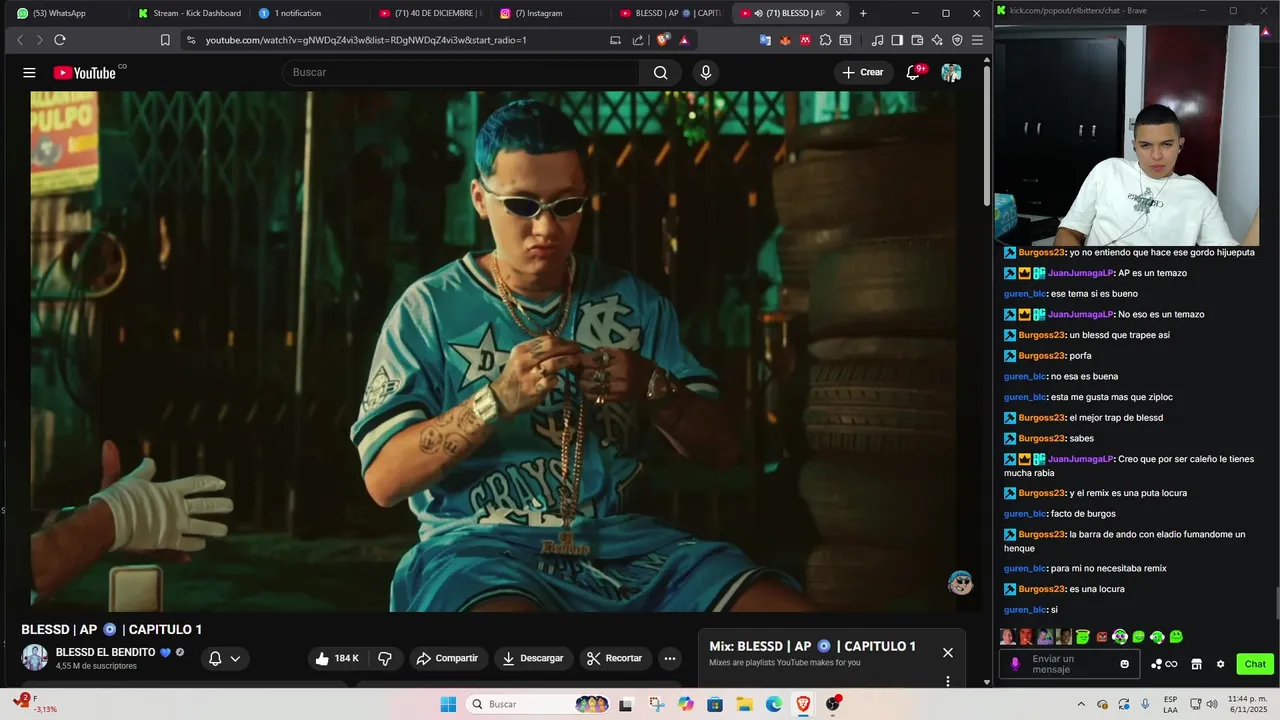Click the green Chat send button

pos(1255,664)
